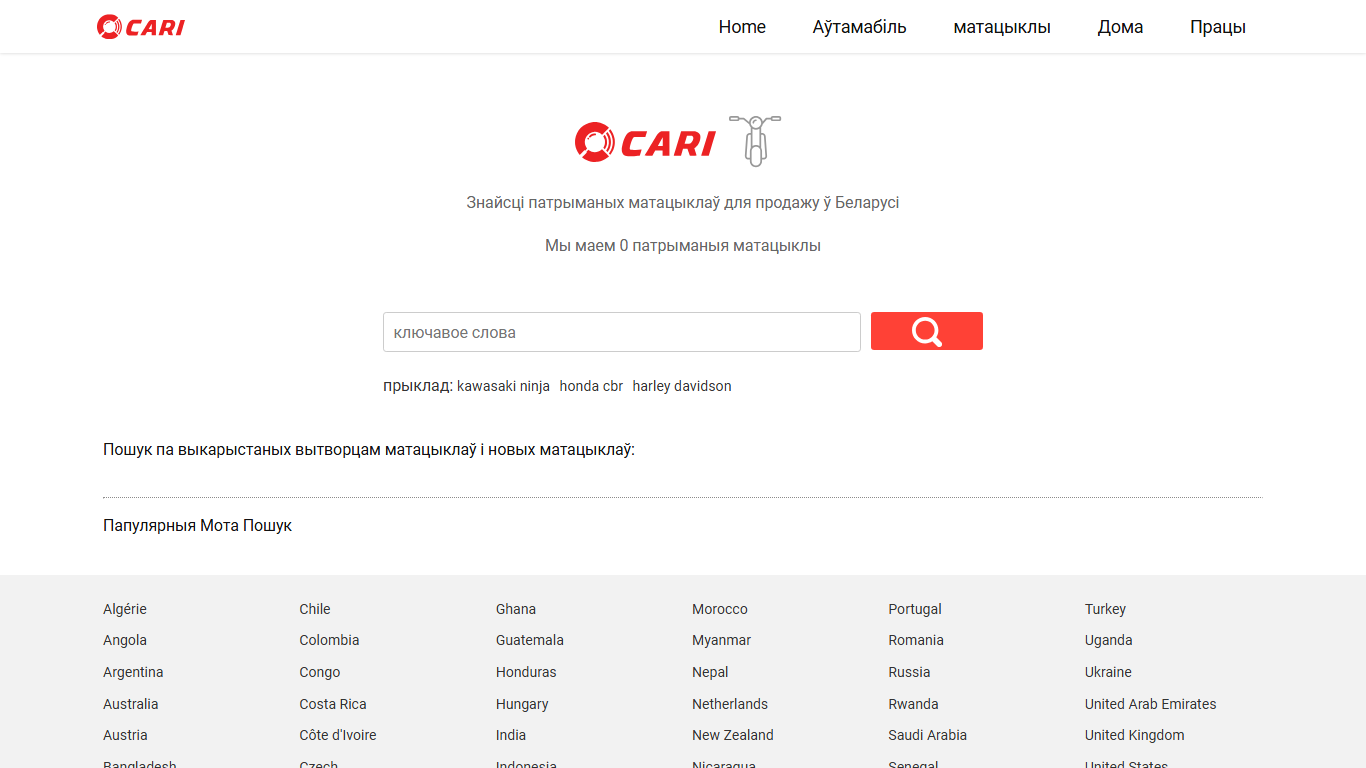Screen dimensions: 1366x768
Task: Open the Portugal country link
Action: (915, 609)
